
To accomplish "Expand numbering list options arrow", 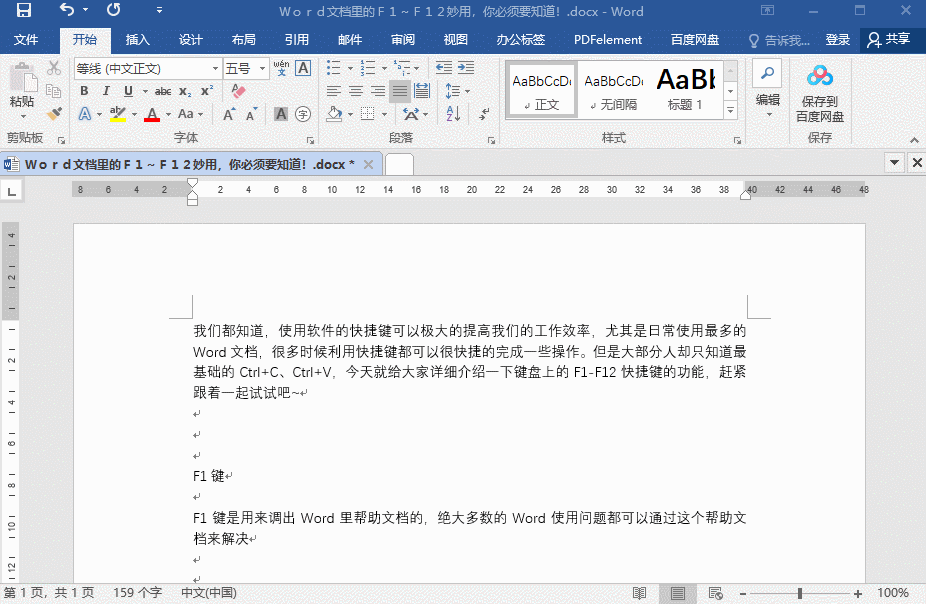I will coord(384,68).
